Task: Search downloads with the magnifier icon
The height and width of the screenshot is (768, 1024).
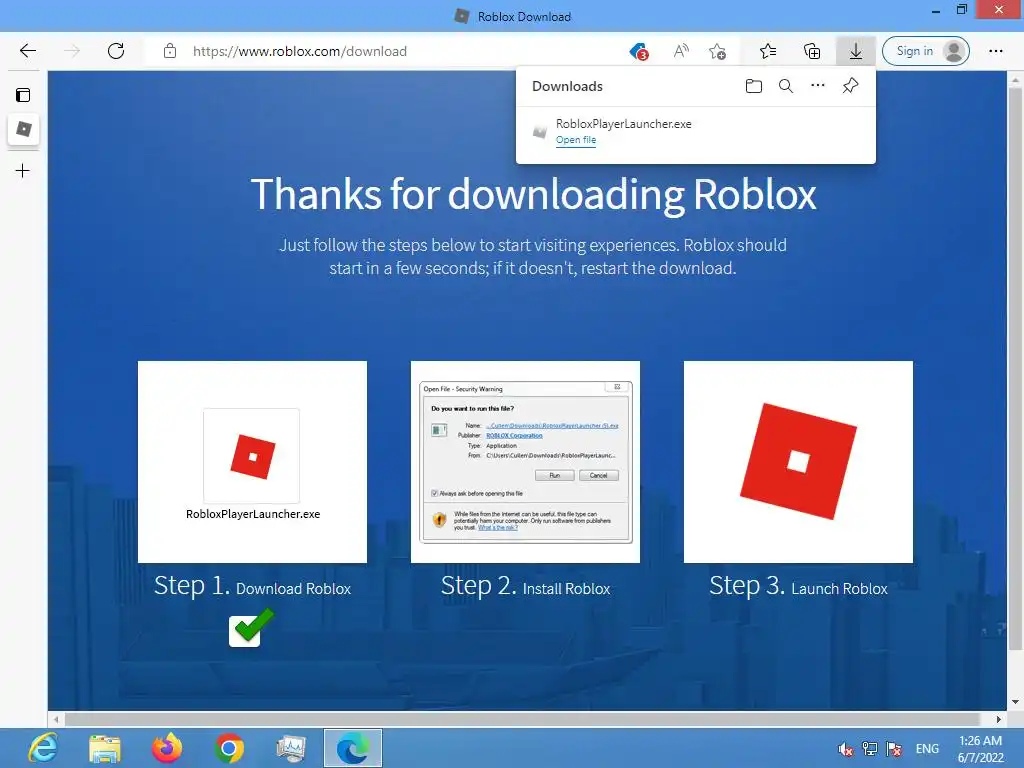Action: coord(786,86)
